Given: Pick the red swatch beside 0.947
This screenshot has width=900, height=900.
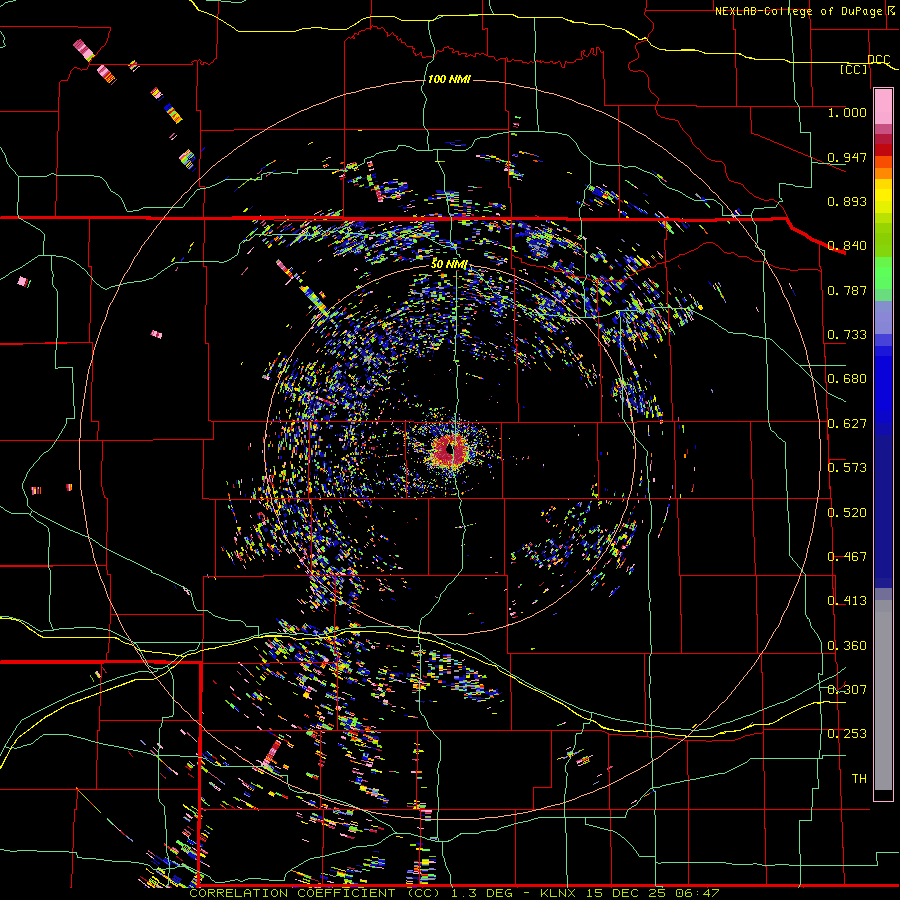Looking at the screenshot, I should [883, 150].
